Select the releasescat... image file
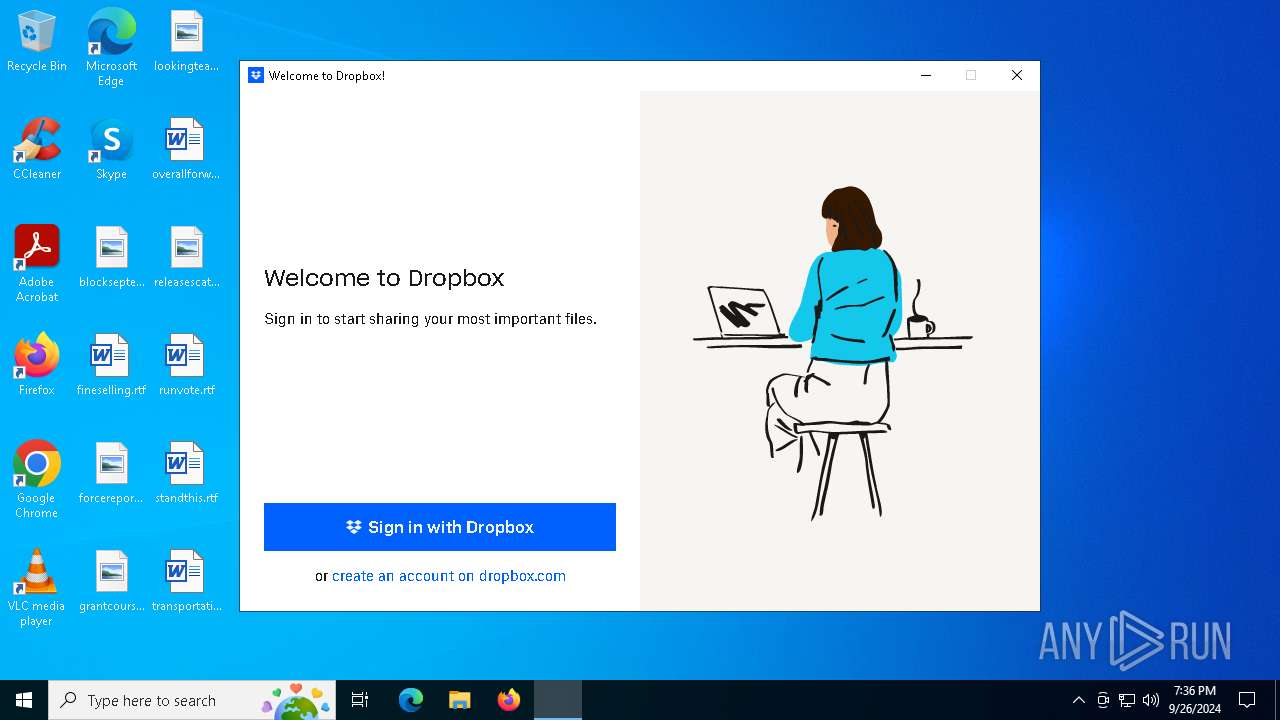Image resolution: width=1280 pixels, height=720 pixels. pos(186,258)
